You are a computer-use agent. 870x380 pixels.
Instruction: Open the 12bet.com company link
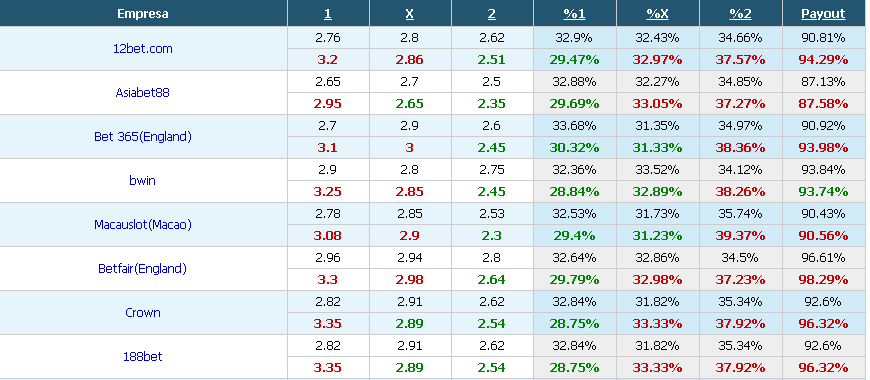pyautogui.click(x=143, y=49)
